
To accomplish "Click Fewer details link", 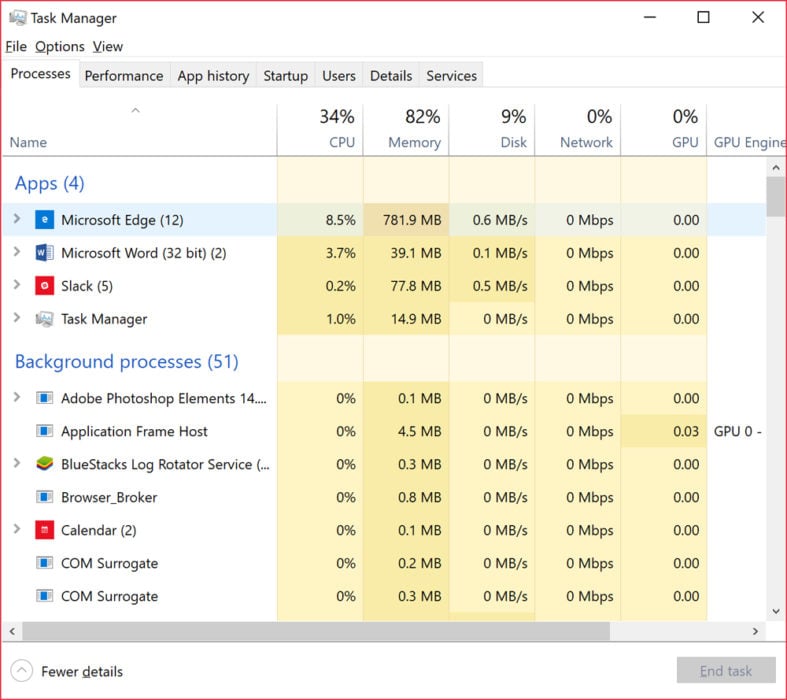I will [82, 671].
